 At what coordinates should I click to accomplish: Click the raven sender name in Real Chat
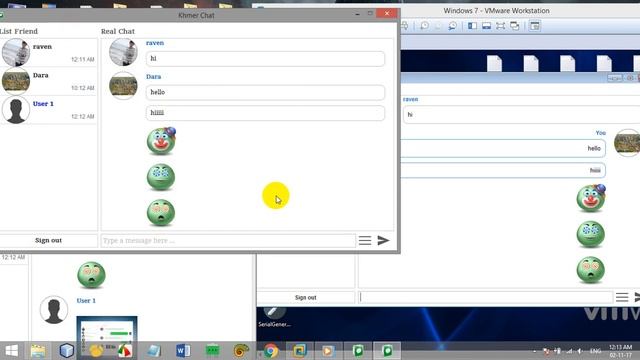click(155, 43)
